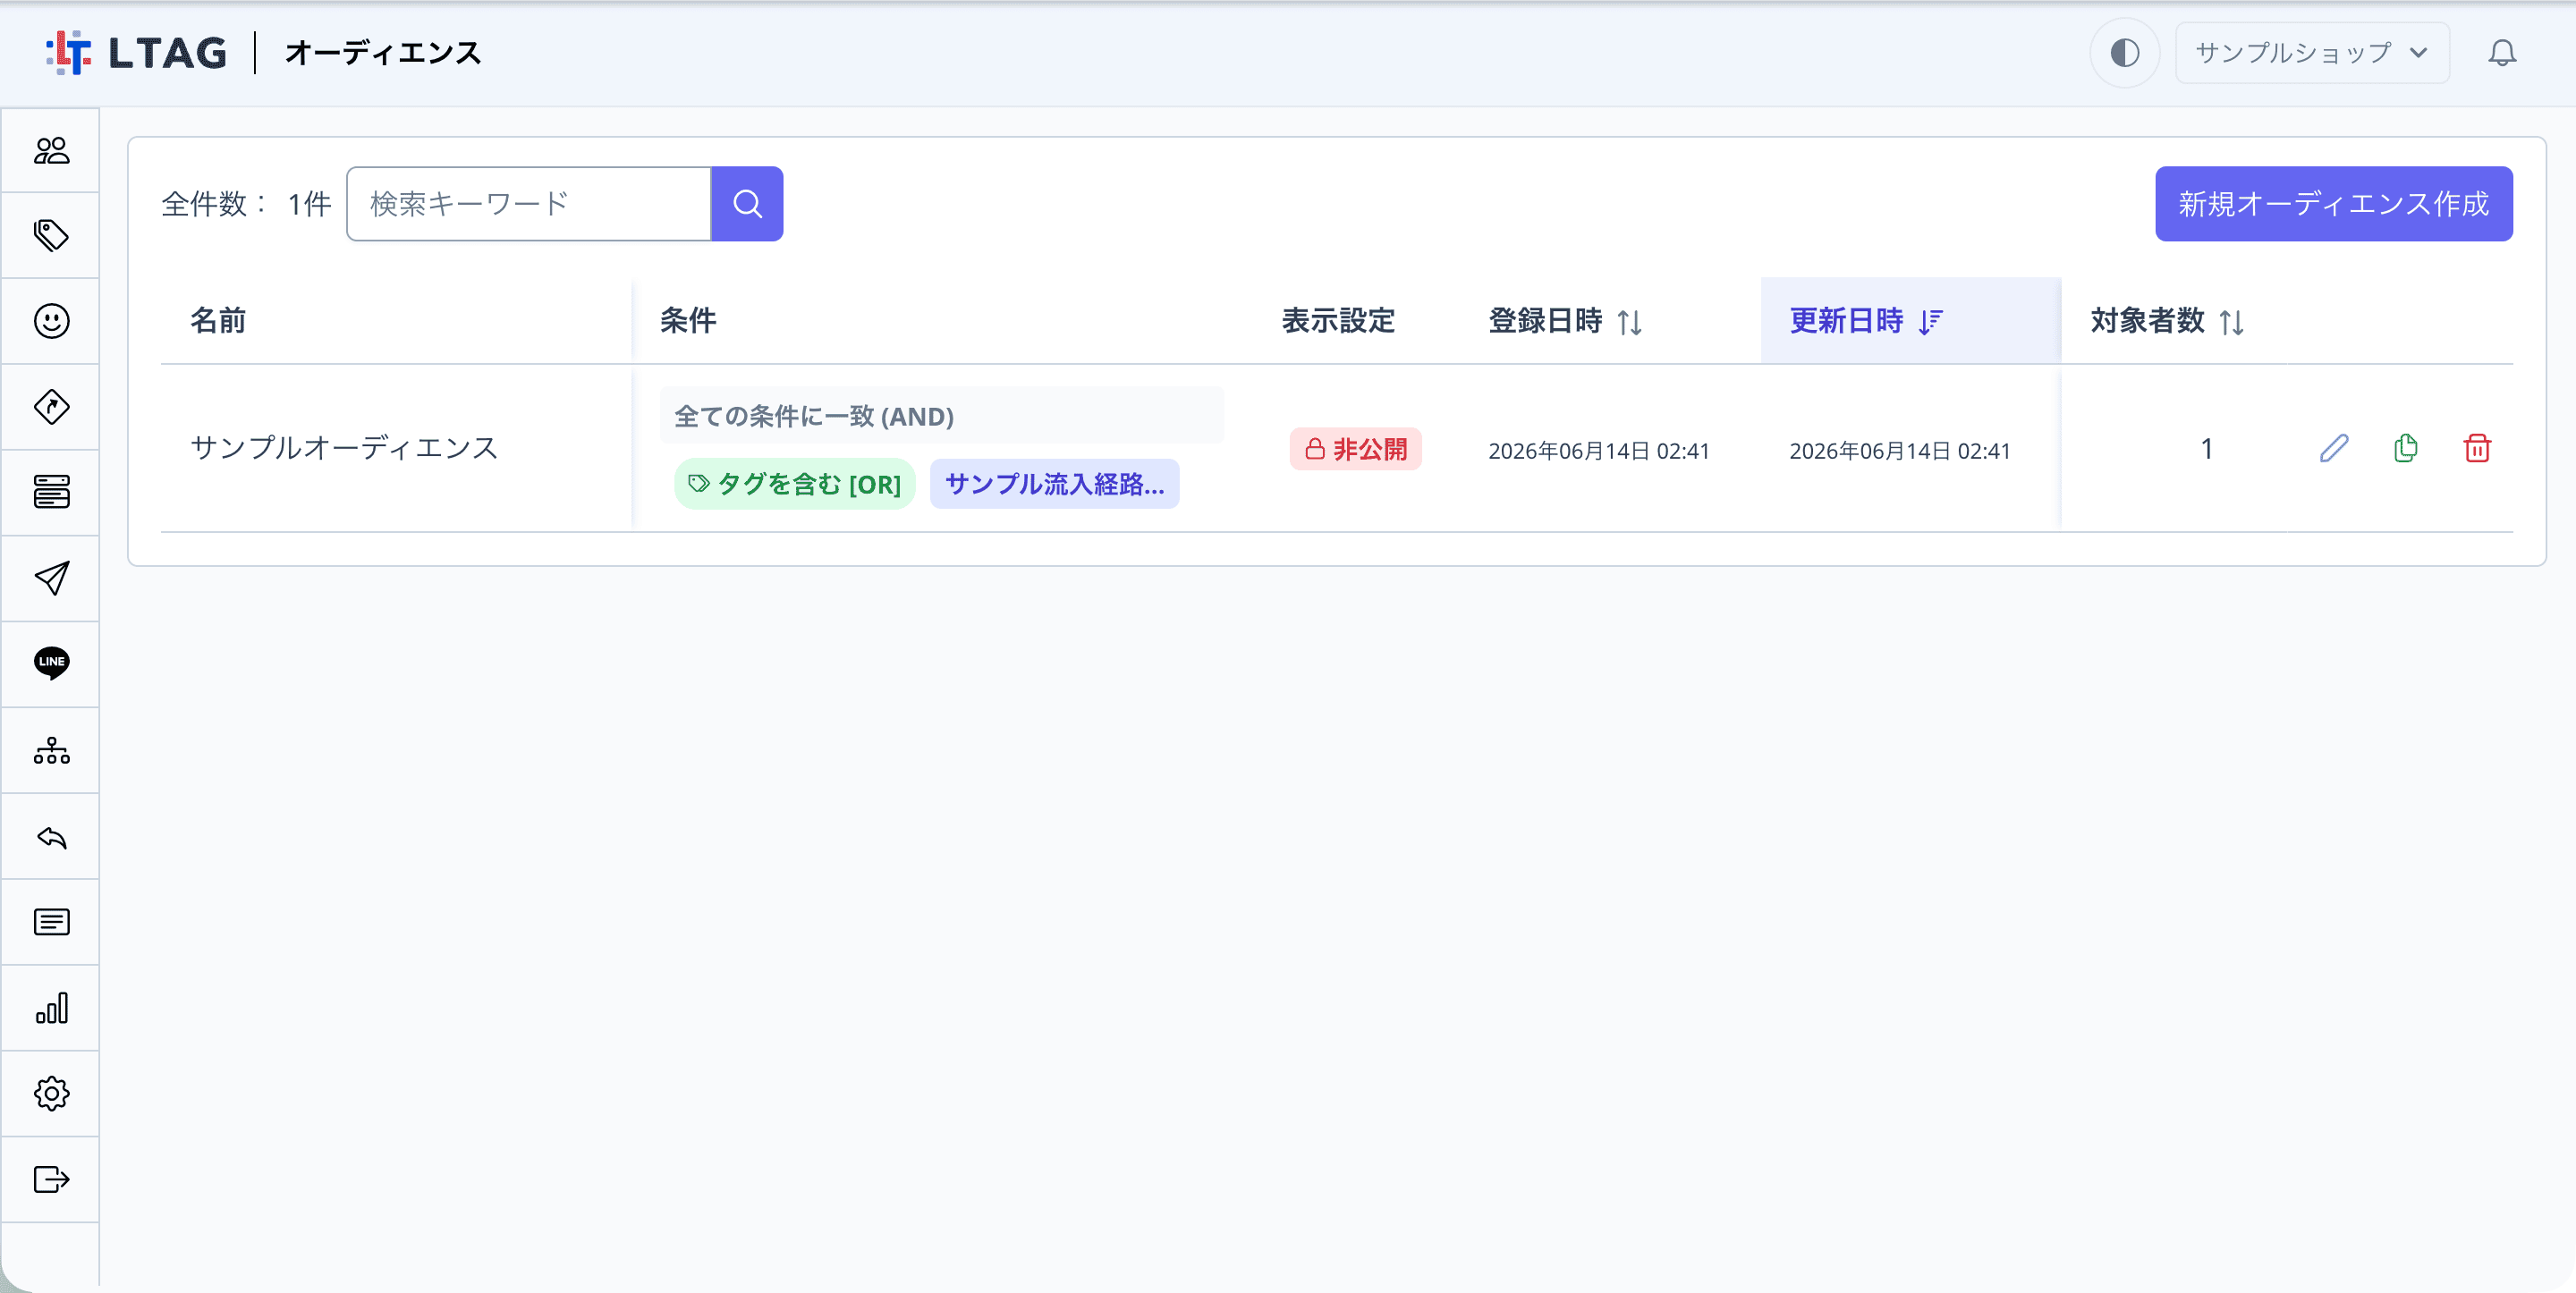Click the logout exit sidebar icon
Image resolution: width=2576 pixels, height=1293 pixels.
(51, 1179)
